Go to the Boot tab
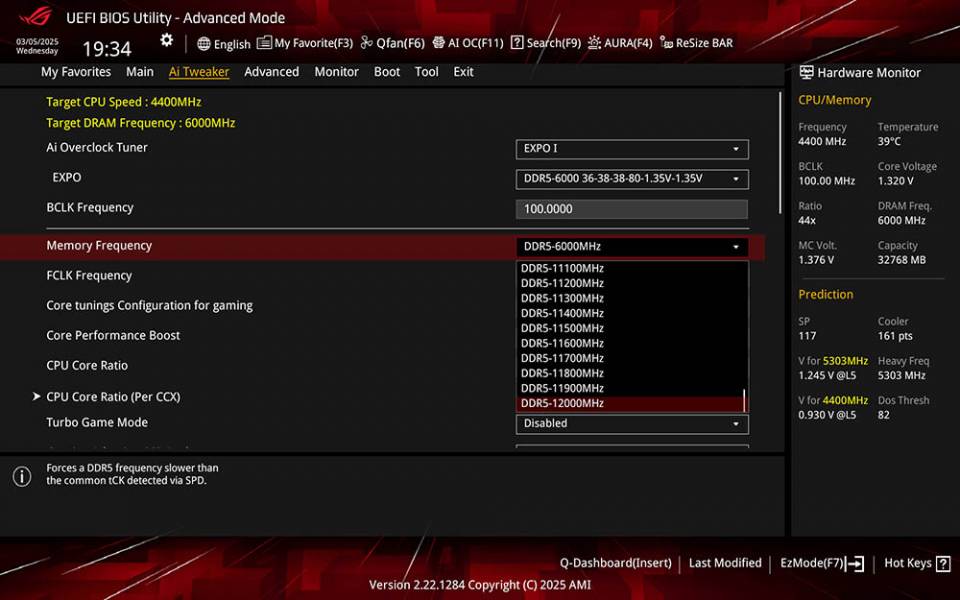960x600 pixels. coord(386,72)
